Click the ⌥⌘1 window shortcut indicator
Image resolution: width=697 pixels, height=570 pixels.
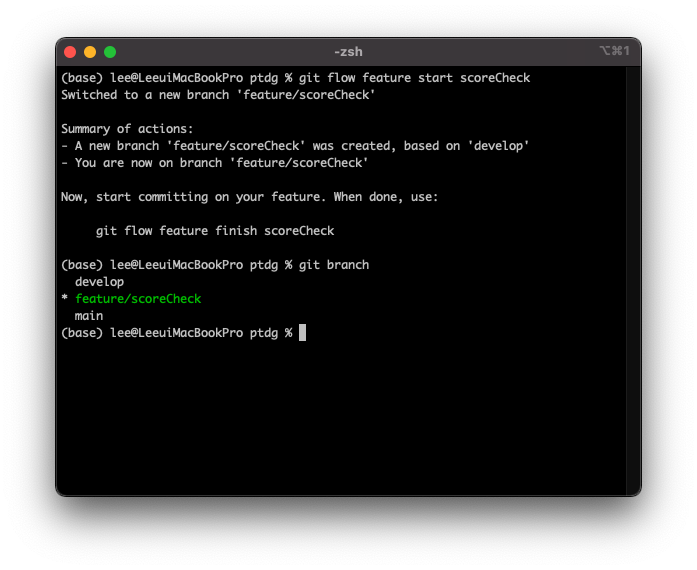click(614, 51)
